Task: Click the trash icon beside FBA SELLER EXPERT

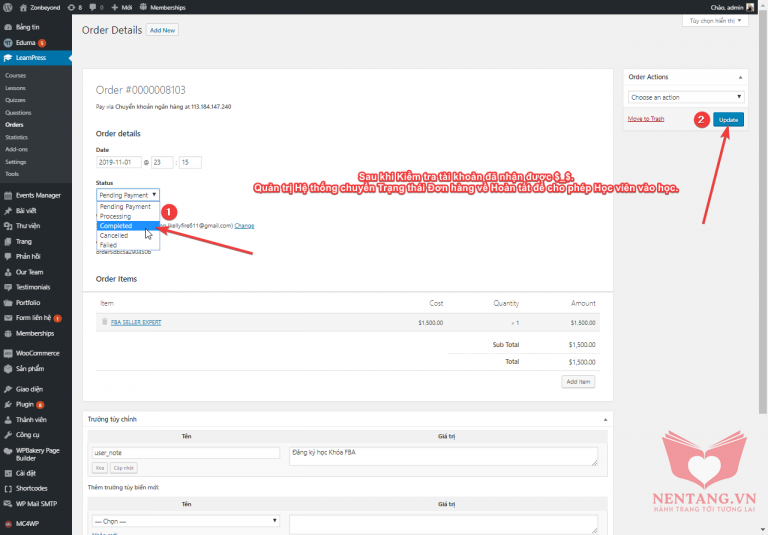Action: pos(103,322)
